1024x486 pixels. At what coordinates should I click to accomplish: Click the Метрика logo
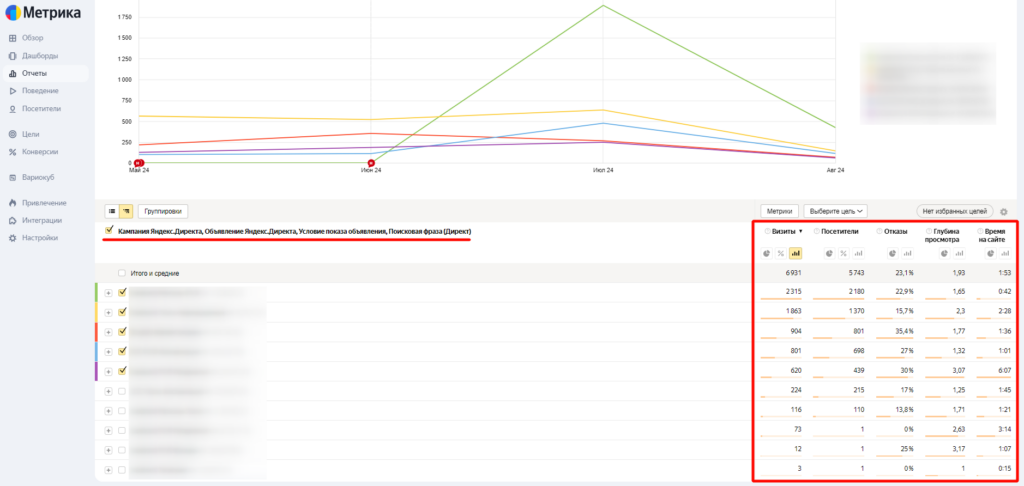43,12
